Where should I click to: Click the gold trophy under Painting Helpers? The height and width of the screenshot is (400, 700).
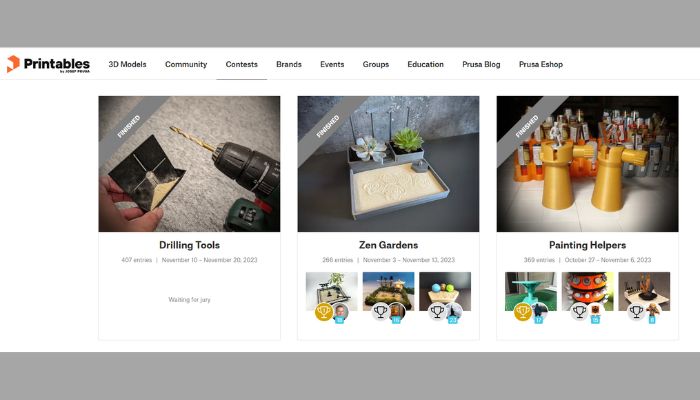tap(523, 311)
